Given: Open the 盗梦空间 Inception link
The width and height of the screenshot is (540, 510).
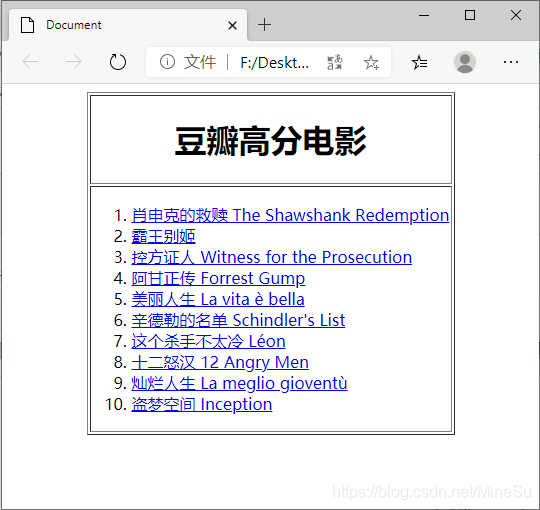Looking at the screenshot, I should coord(202,404).
